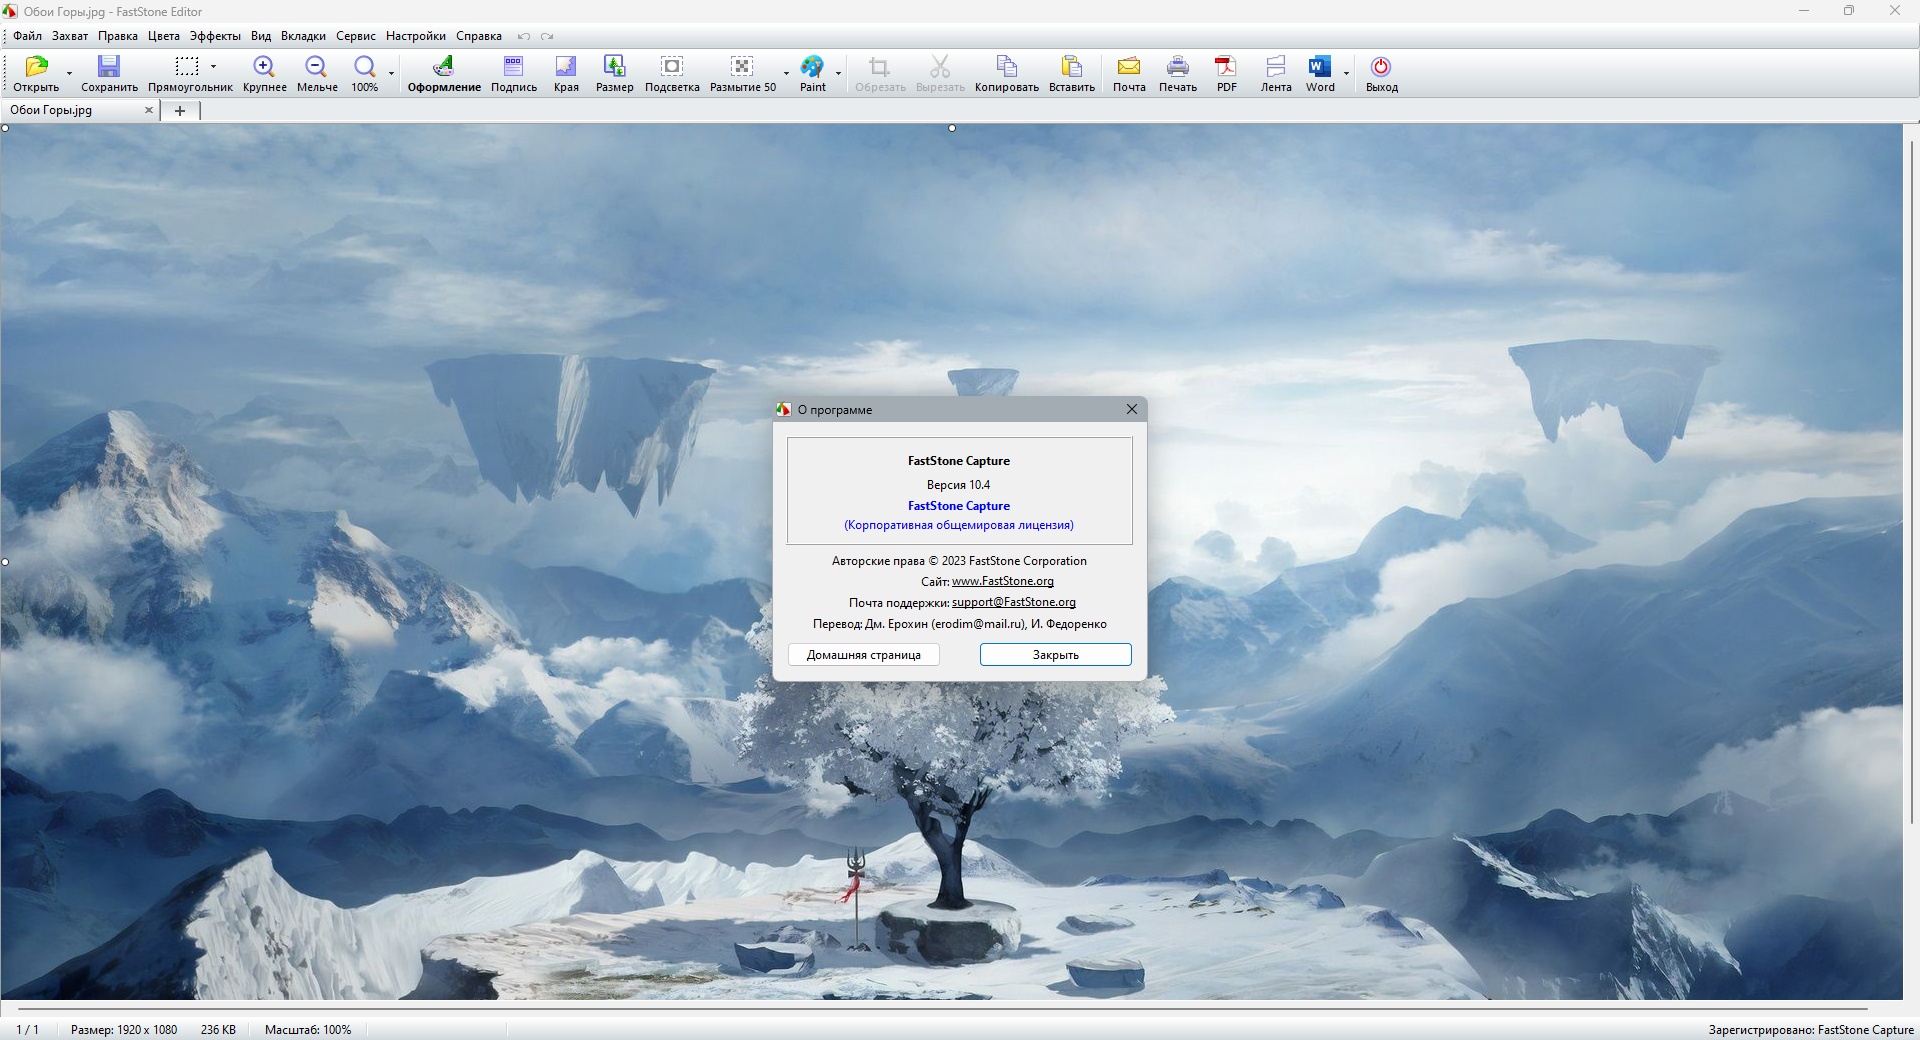Image resolution: width=1920 pixels, height=1040 pixels.
Task: Select the Размер resize tool
Action: coord(614,67)
